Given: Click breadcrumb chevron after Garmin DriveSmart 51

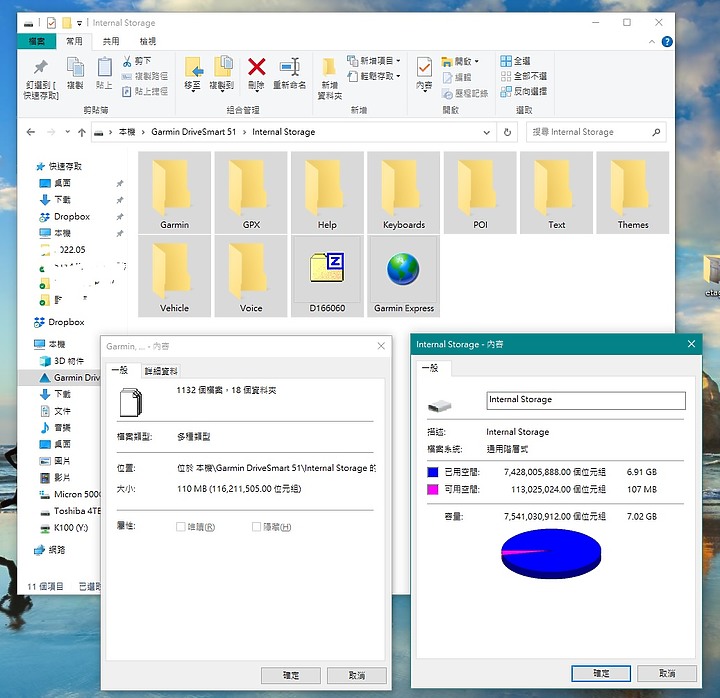Looking at the screenshot, I should pos(244,132).
